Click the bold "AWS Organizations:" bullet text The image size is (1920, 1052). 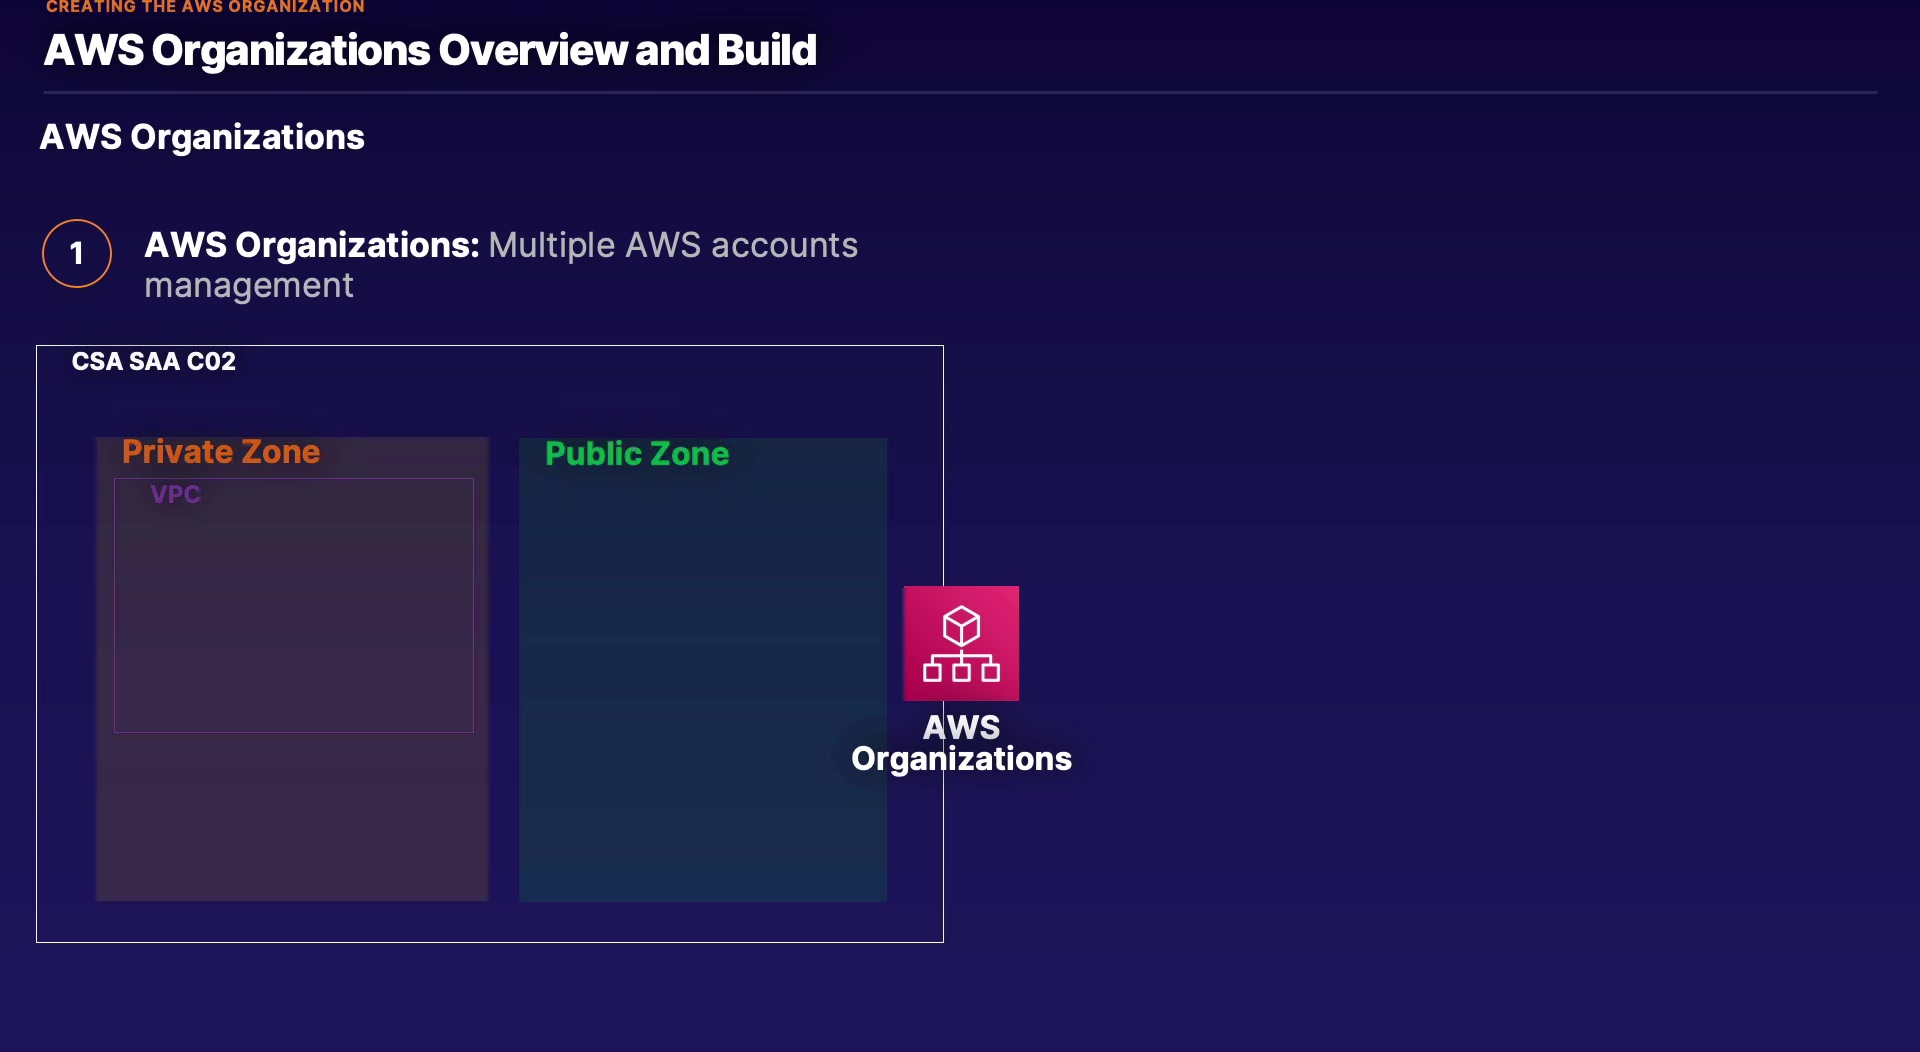312,245
